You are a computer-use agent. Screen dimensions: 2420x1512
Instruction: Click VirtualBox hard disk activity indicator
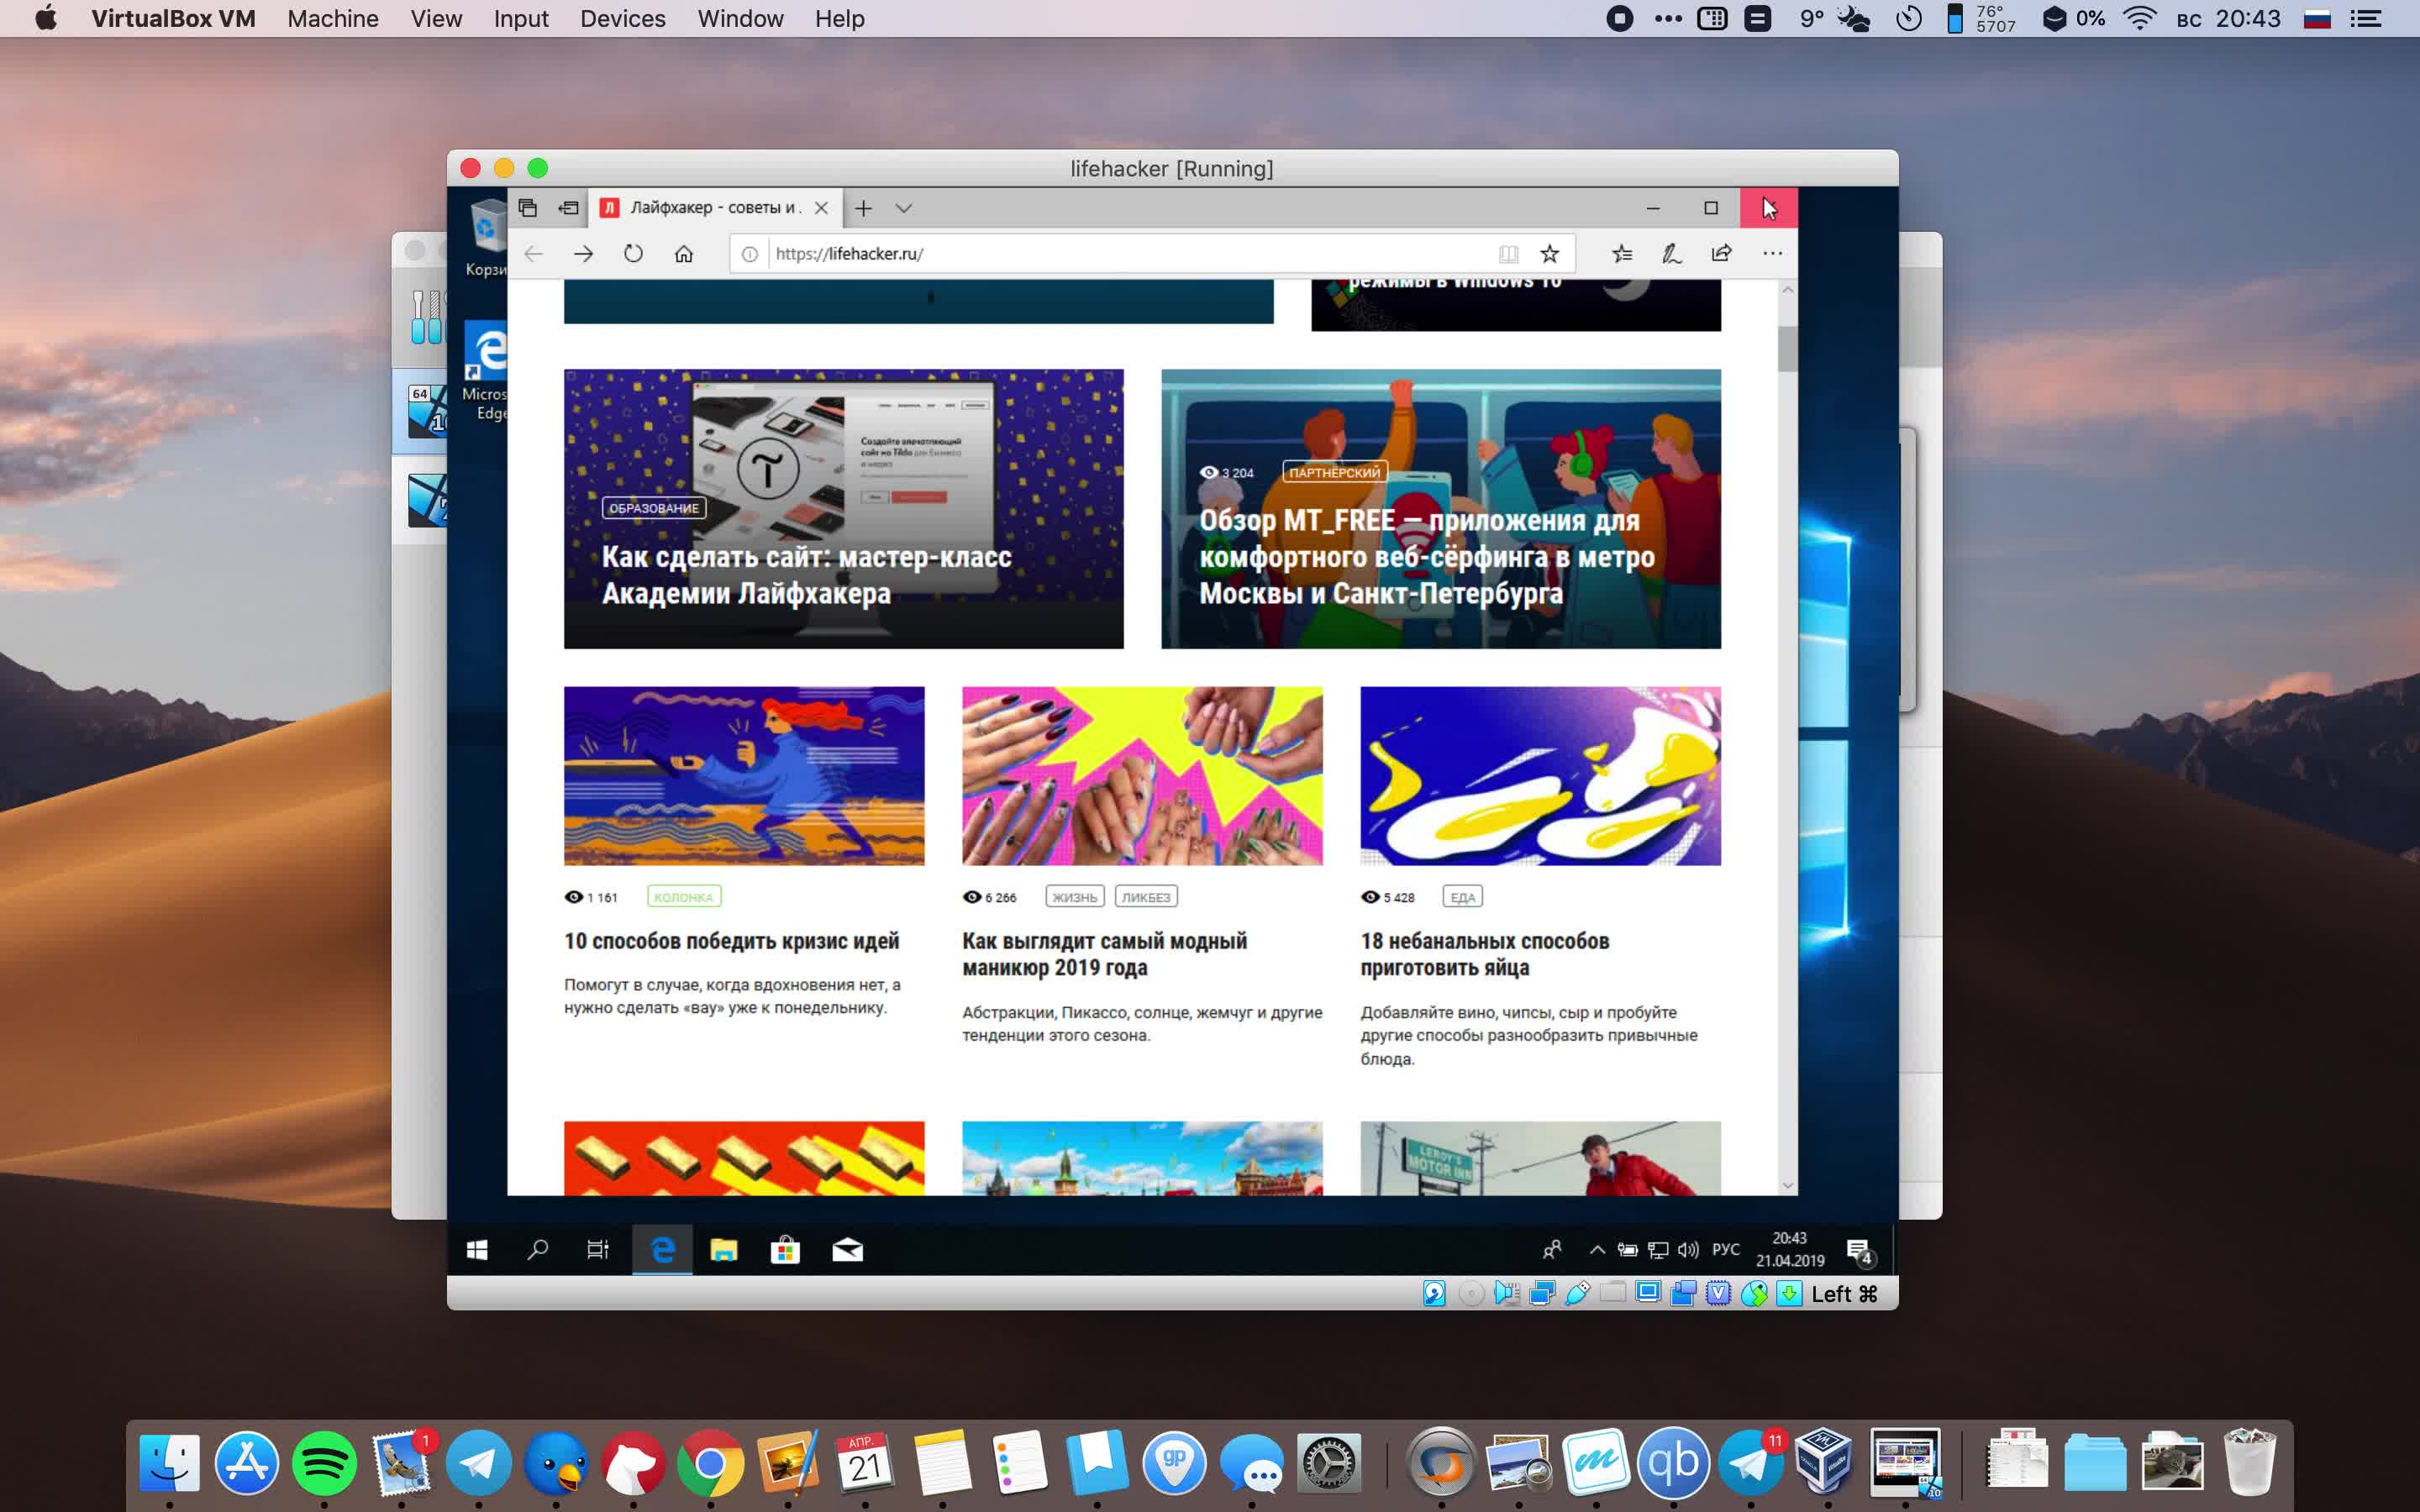(1434, 1294)
